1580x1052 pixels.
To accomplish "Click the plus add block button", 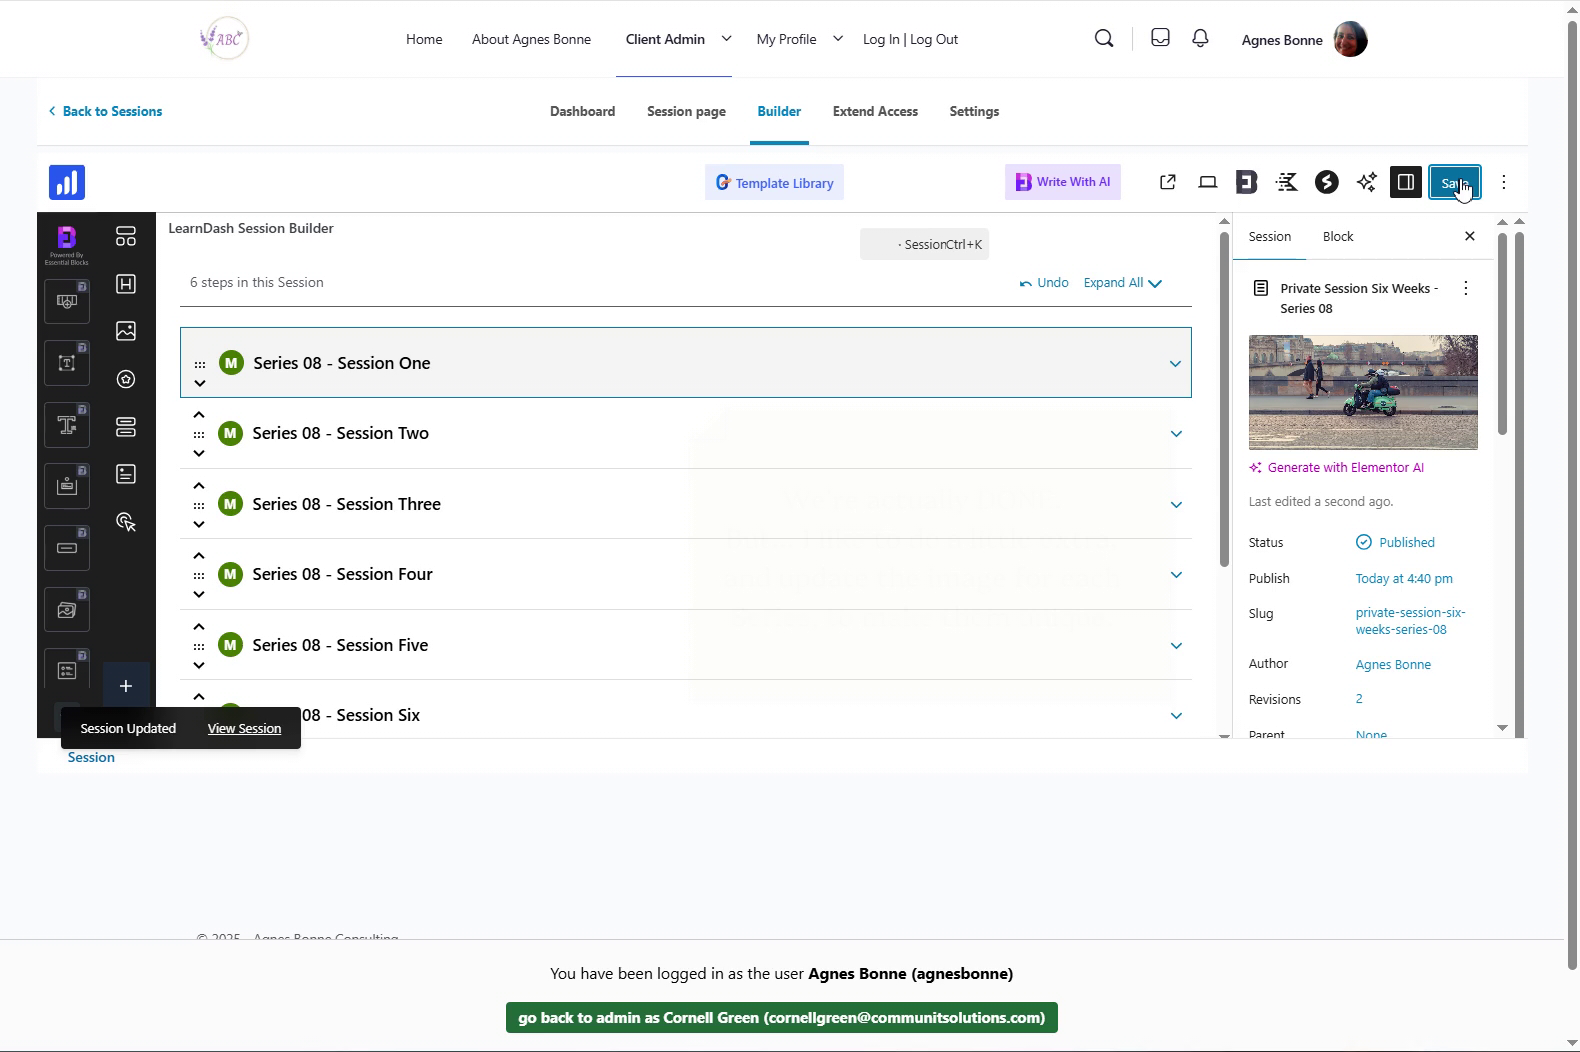I will [126, 686].
